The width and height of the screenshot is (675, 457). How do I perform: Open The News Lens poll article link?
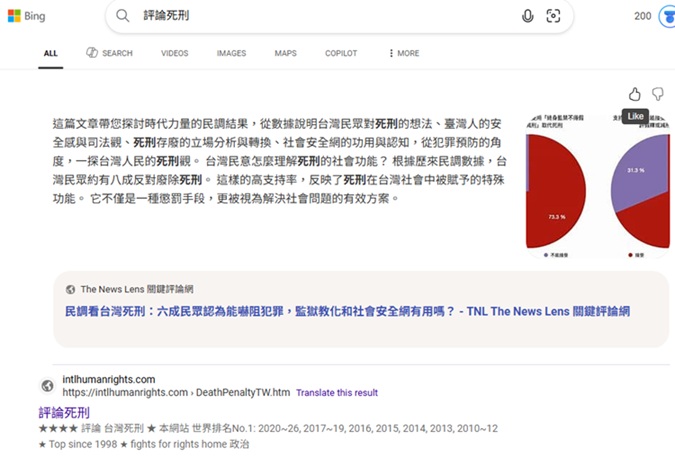pos(347,312)
